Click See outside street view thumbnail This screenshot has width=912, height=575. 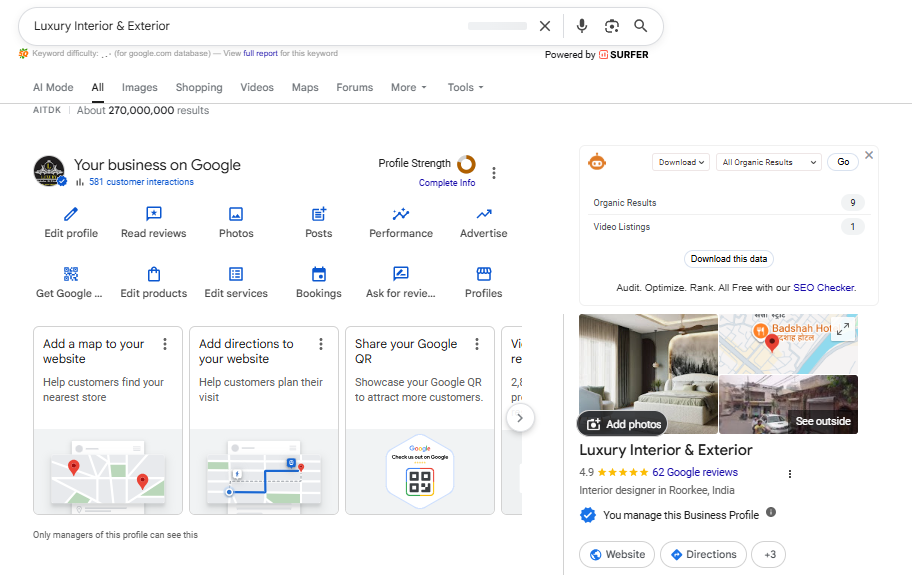pyautogui.click(x=789, y=405)
